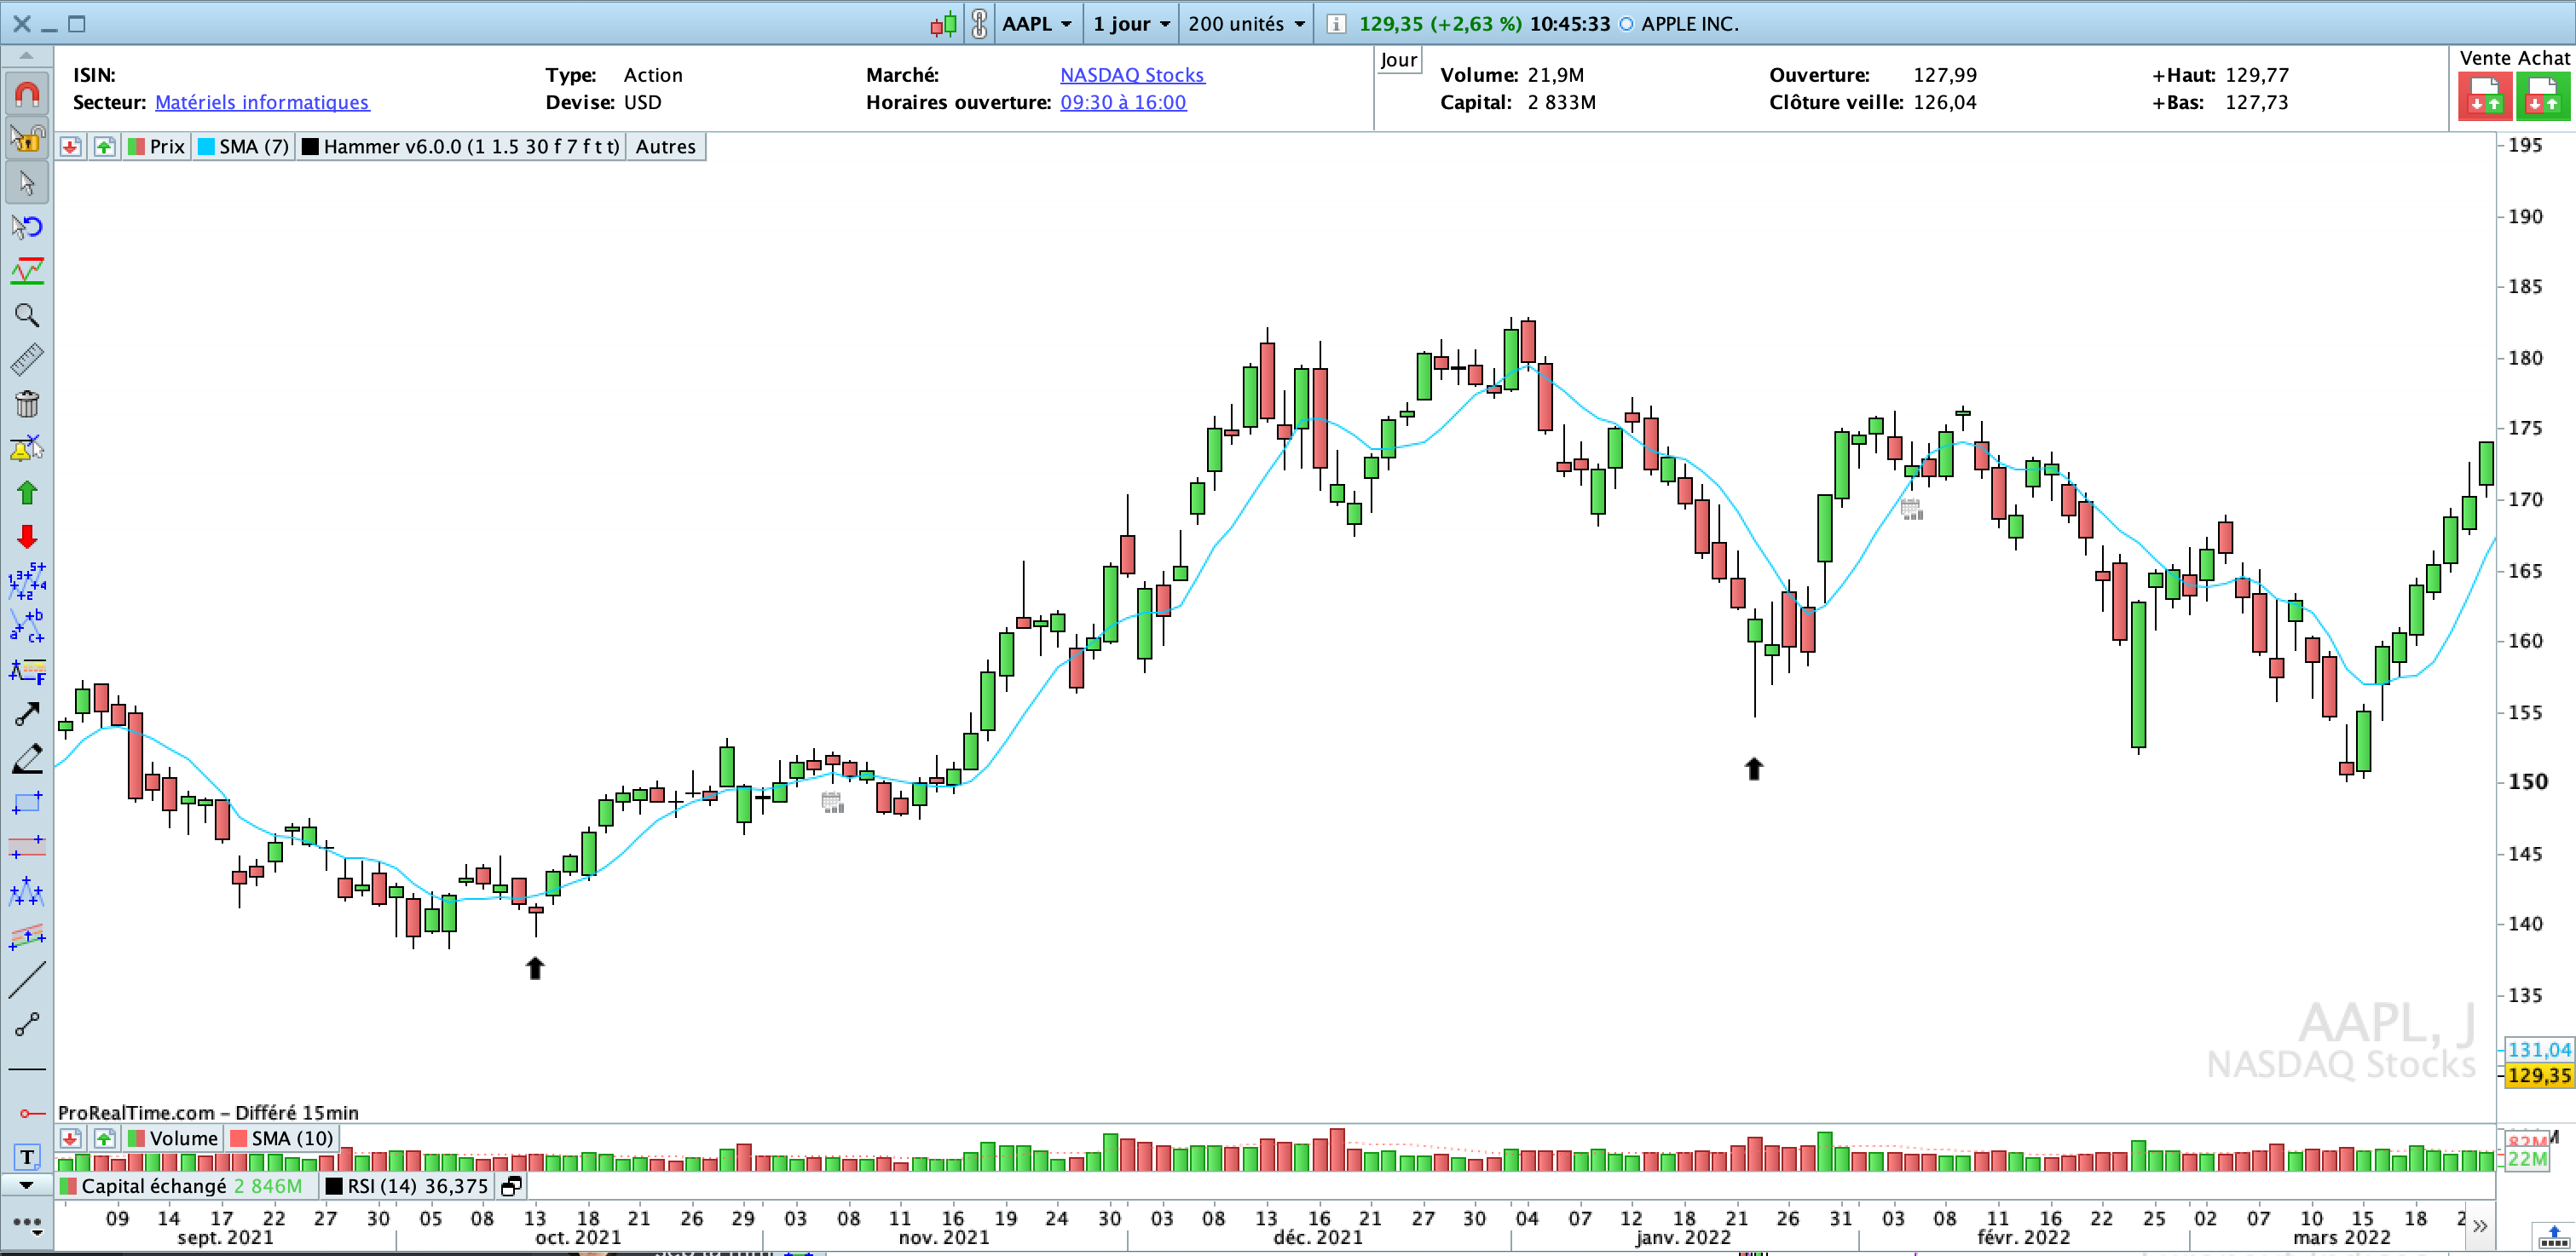Open the 09:30 à 16:00 hours link
This screenshot has height=1256, width=2576.
[x=1123, y=102]
